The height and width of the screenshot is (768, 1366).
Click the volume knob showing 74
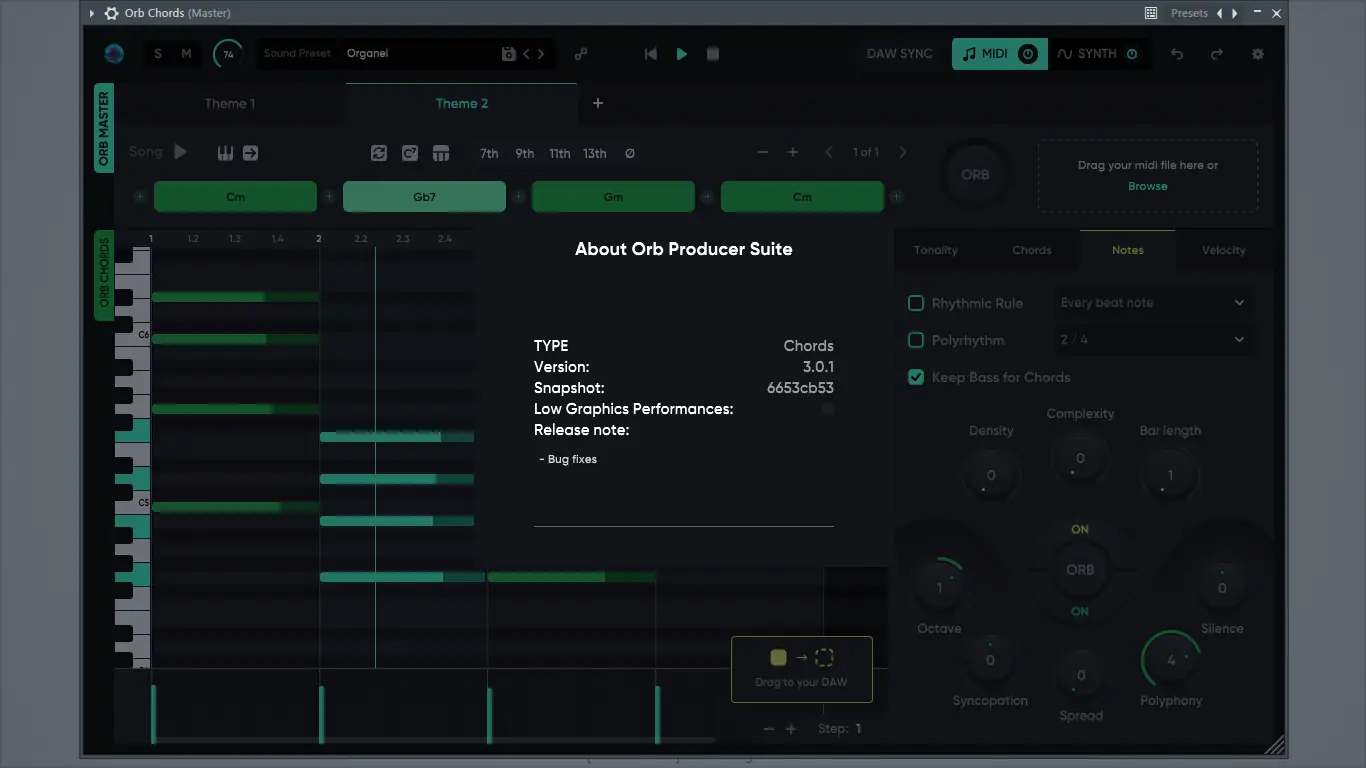coord(228,54)
